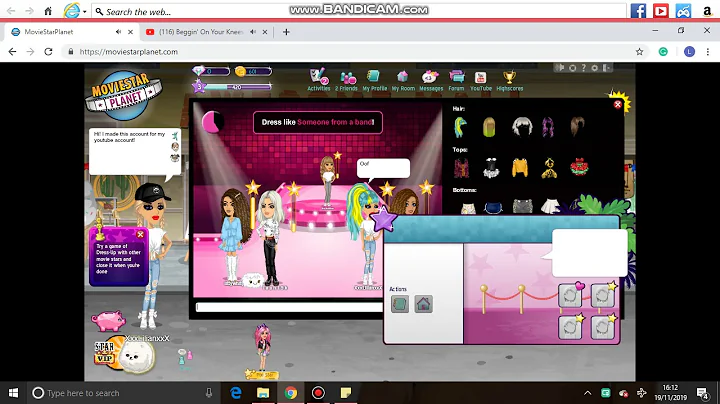
Task: Mute the YouTube tab audio
Action: click(x=253, y=32)
